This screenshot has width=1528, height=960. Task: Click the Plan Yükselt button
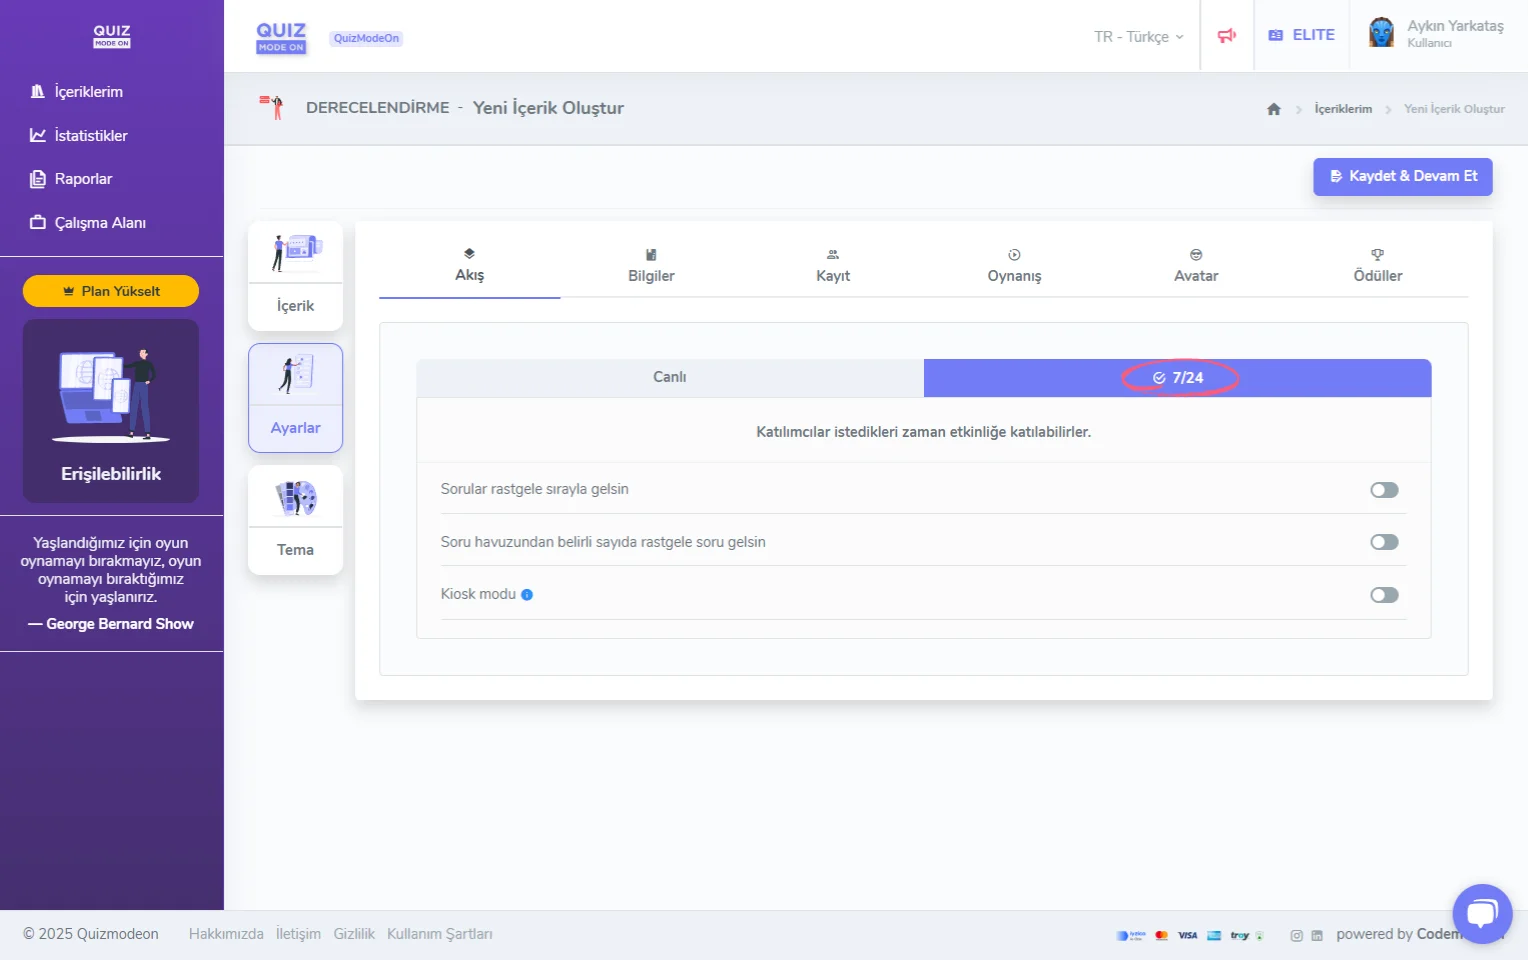[x=111, y=291]
